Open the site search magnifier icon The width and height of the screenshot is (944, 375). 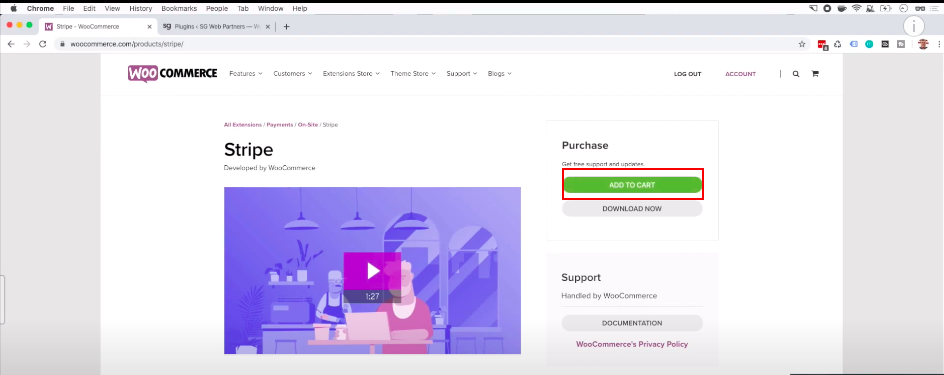point(796,74)
